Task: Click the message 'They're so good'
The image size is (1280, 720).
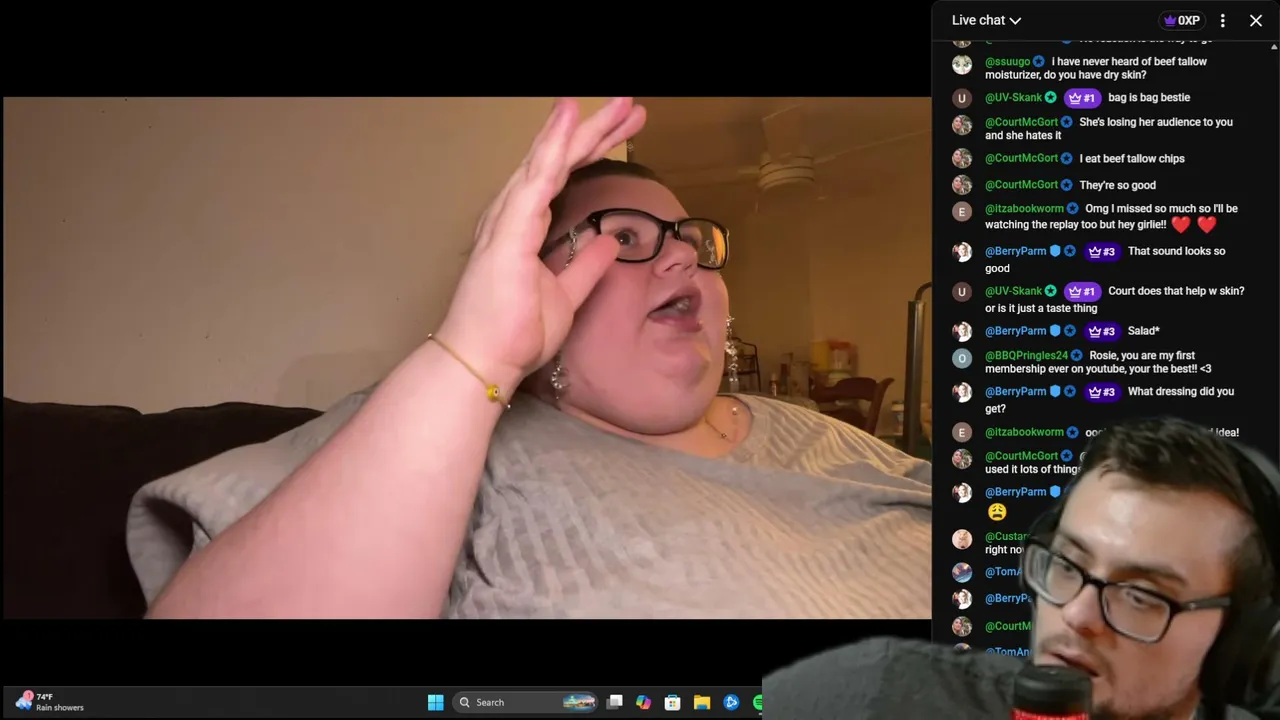Action: pos(1117,185)
